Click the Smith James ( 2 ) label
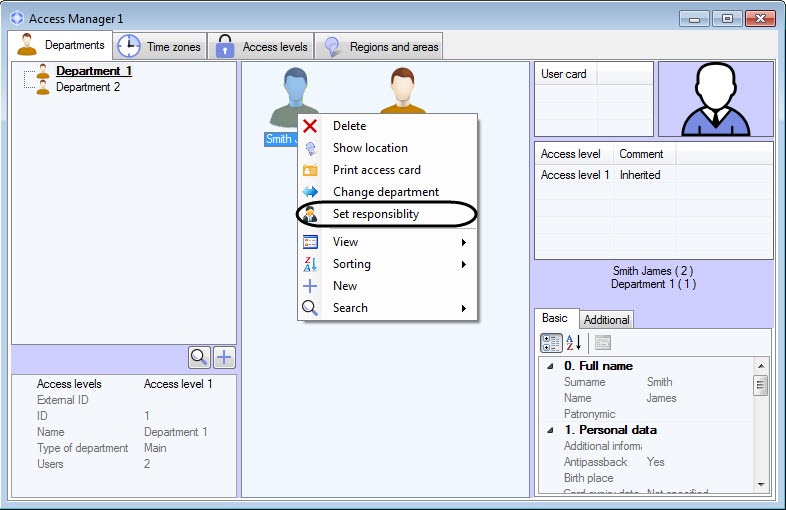The image size is (786, 510). pyautogui.click(x=653, y=271)
